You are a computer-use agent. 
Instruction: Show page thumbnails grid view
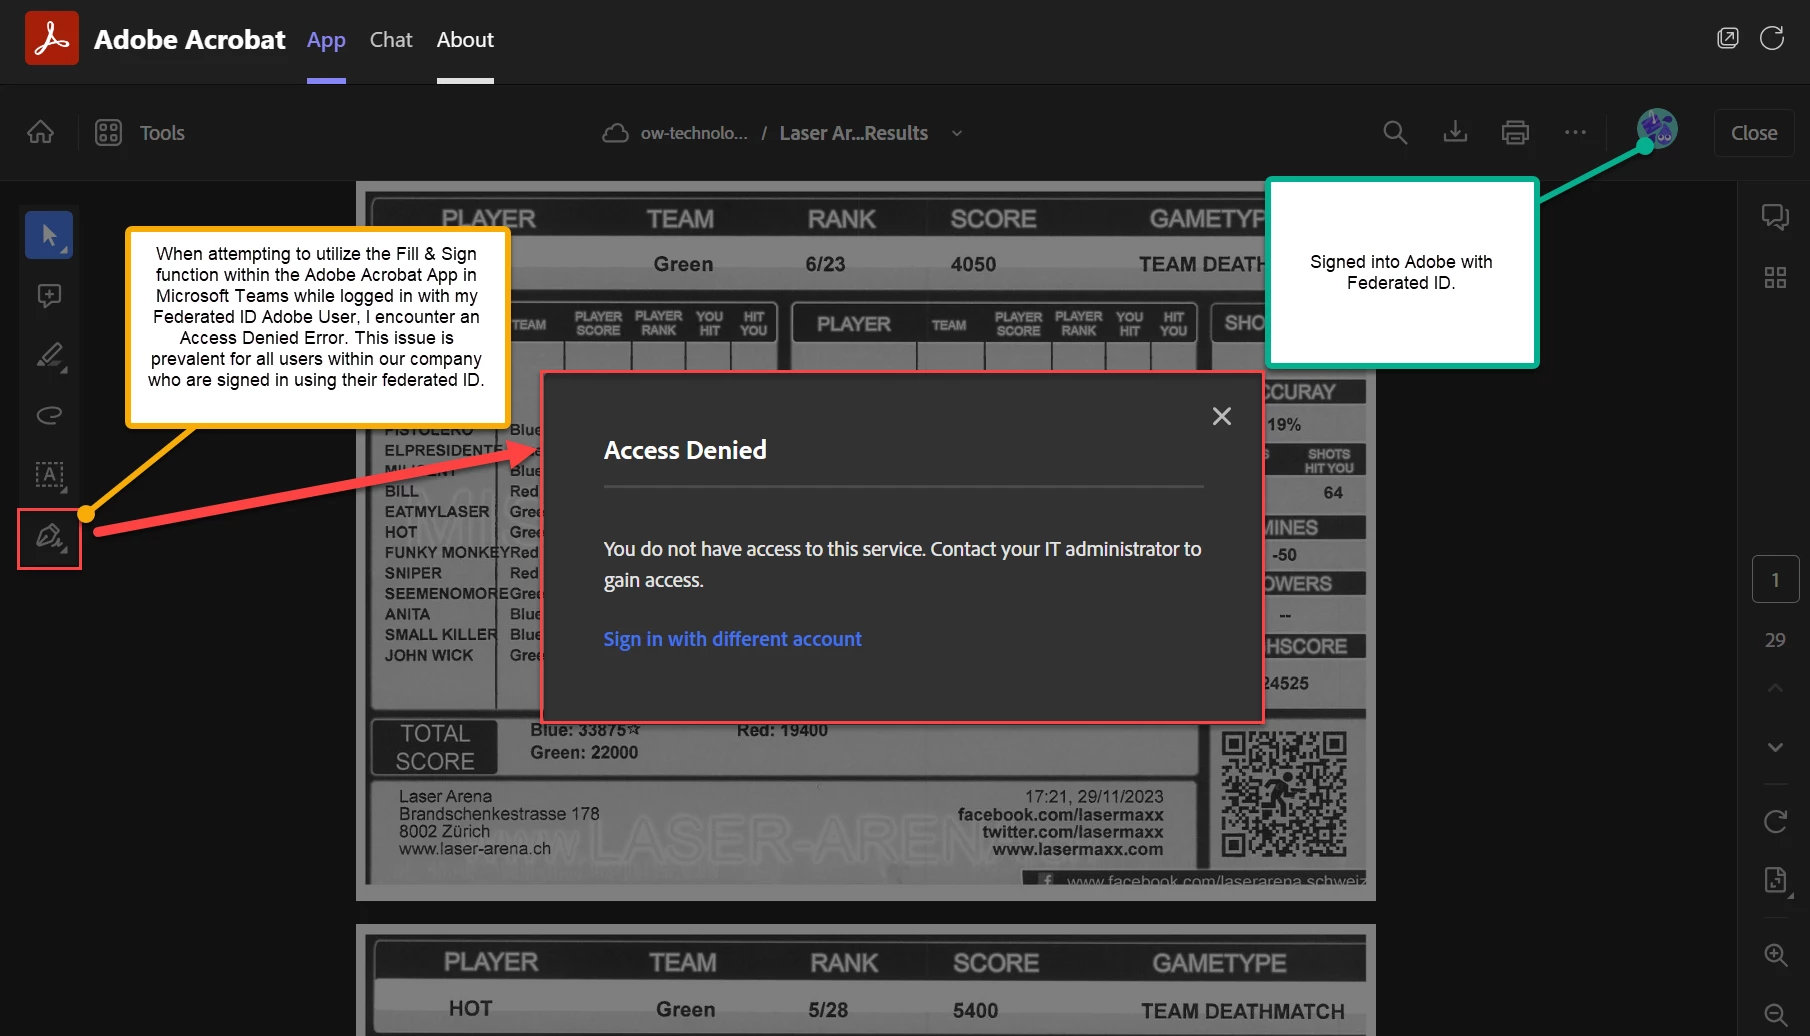click(1775, 277)
